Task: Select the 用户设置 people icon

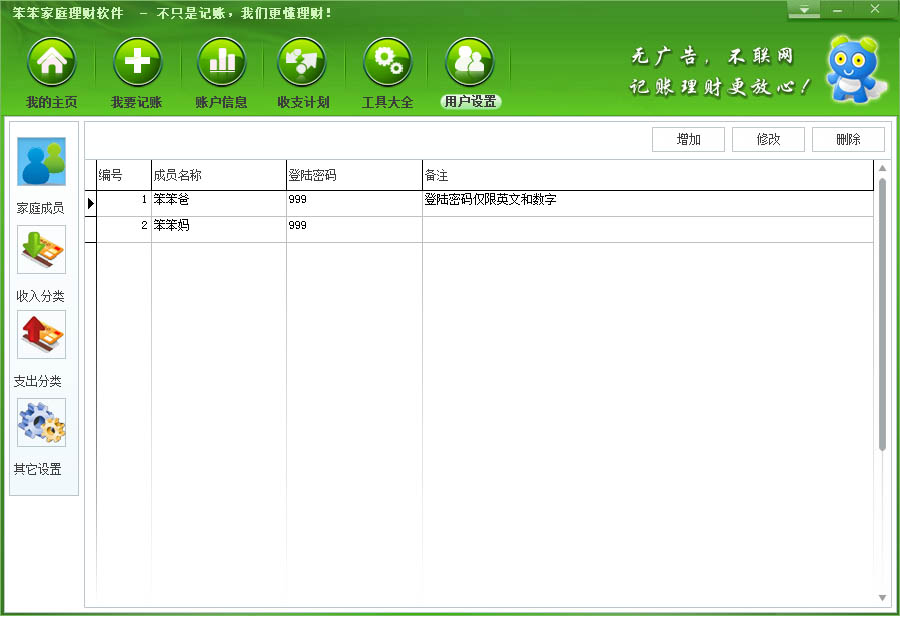Action: [x=470, y=62]
